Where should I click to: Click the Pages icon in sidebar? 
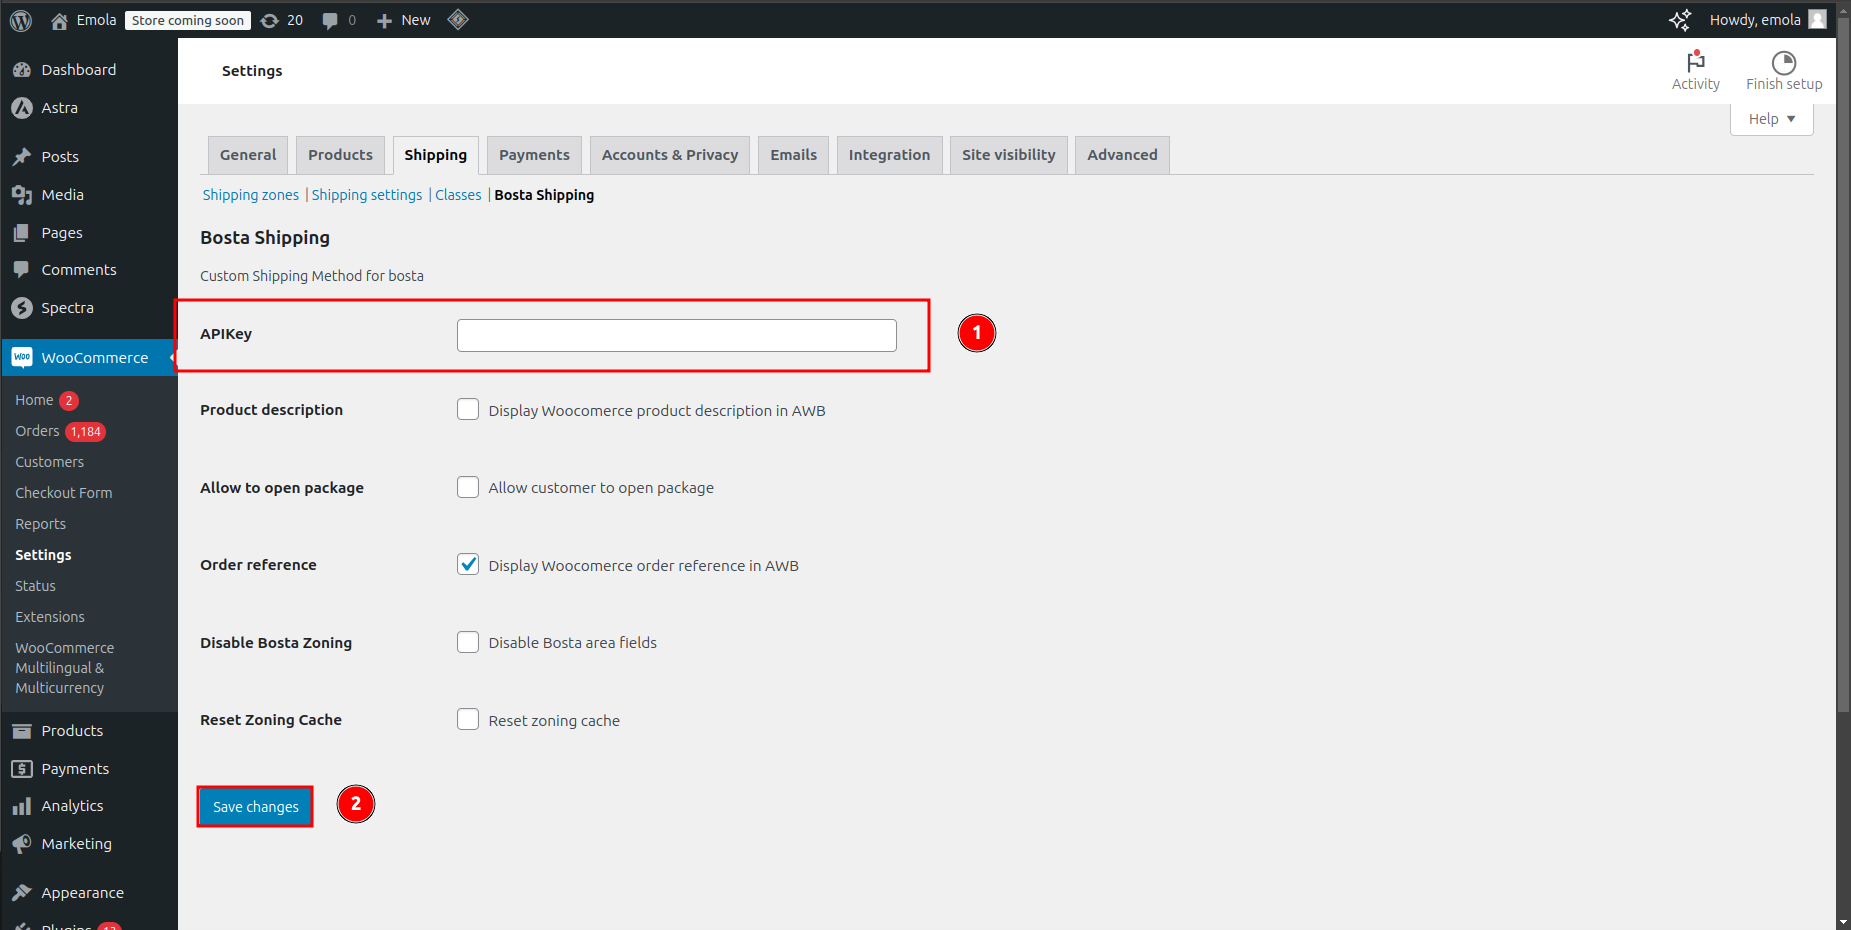point(22,233)
